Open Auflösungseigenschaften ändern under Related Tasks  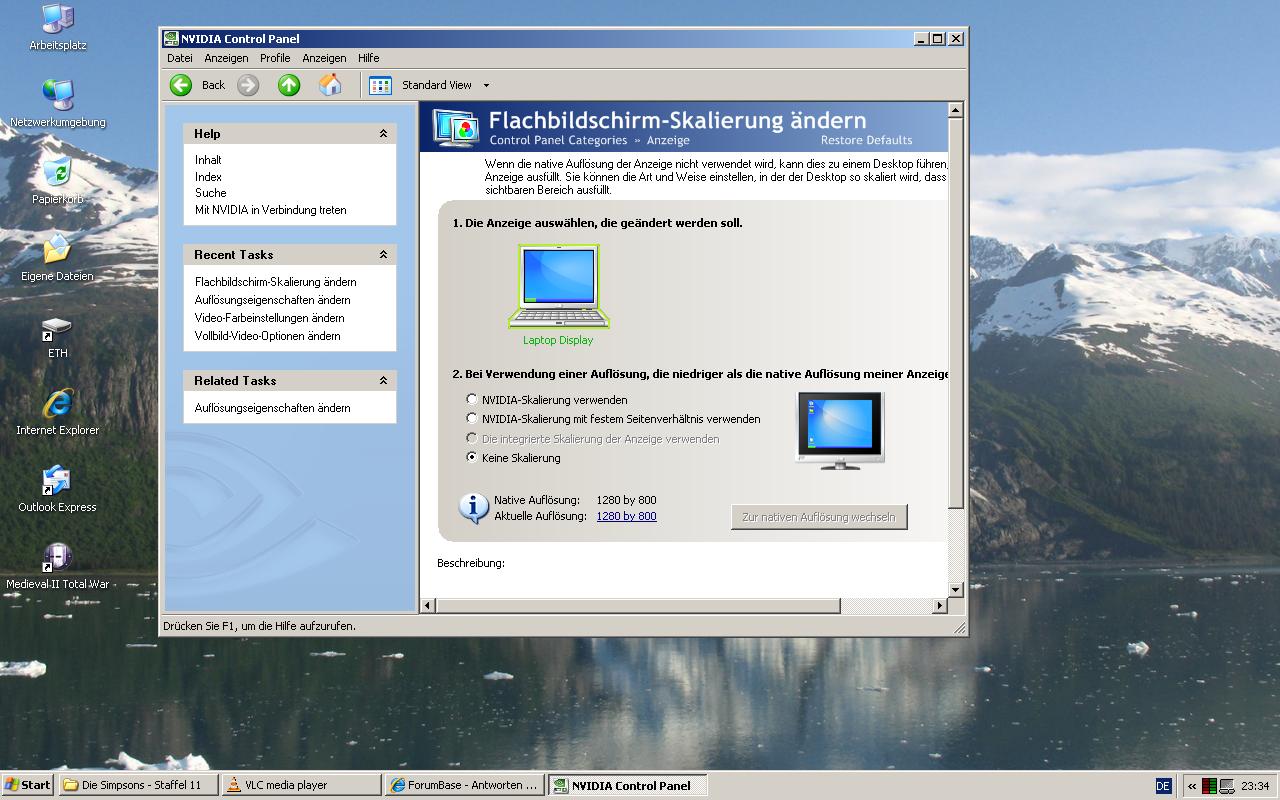pyautogui.click(x=272, y=408)
